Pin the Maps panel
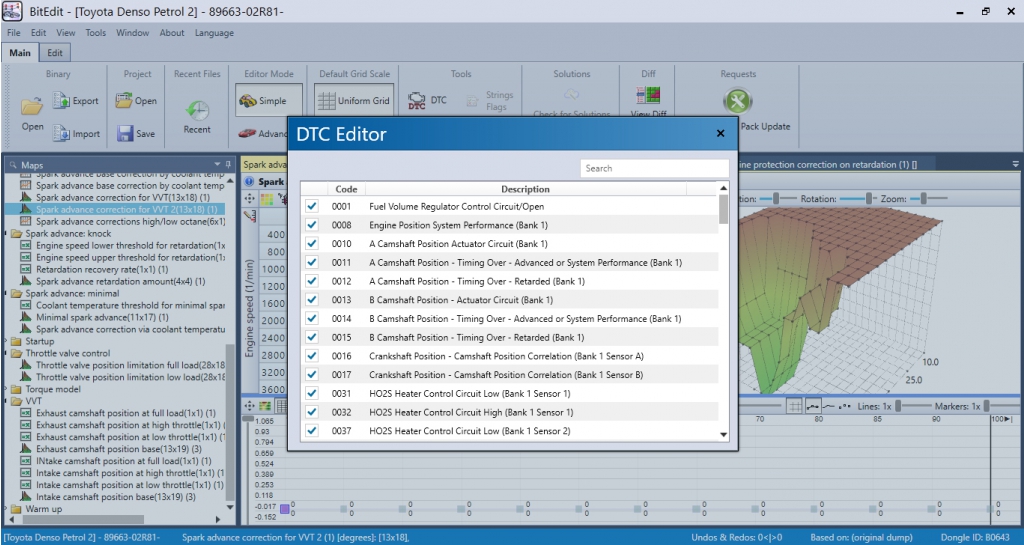 [x=228, y=164]
